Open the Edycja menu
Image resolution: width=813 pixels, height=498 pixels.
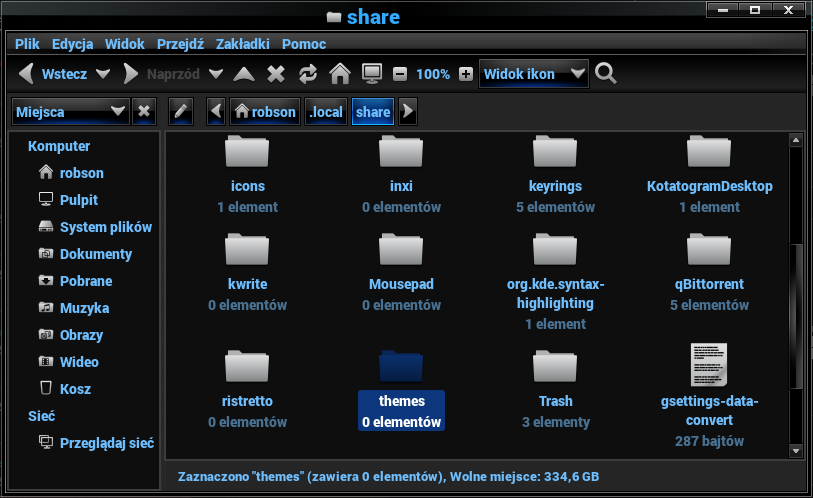pos(73,44)
